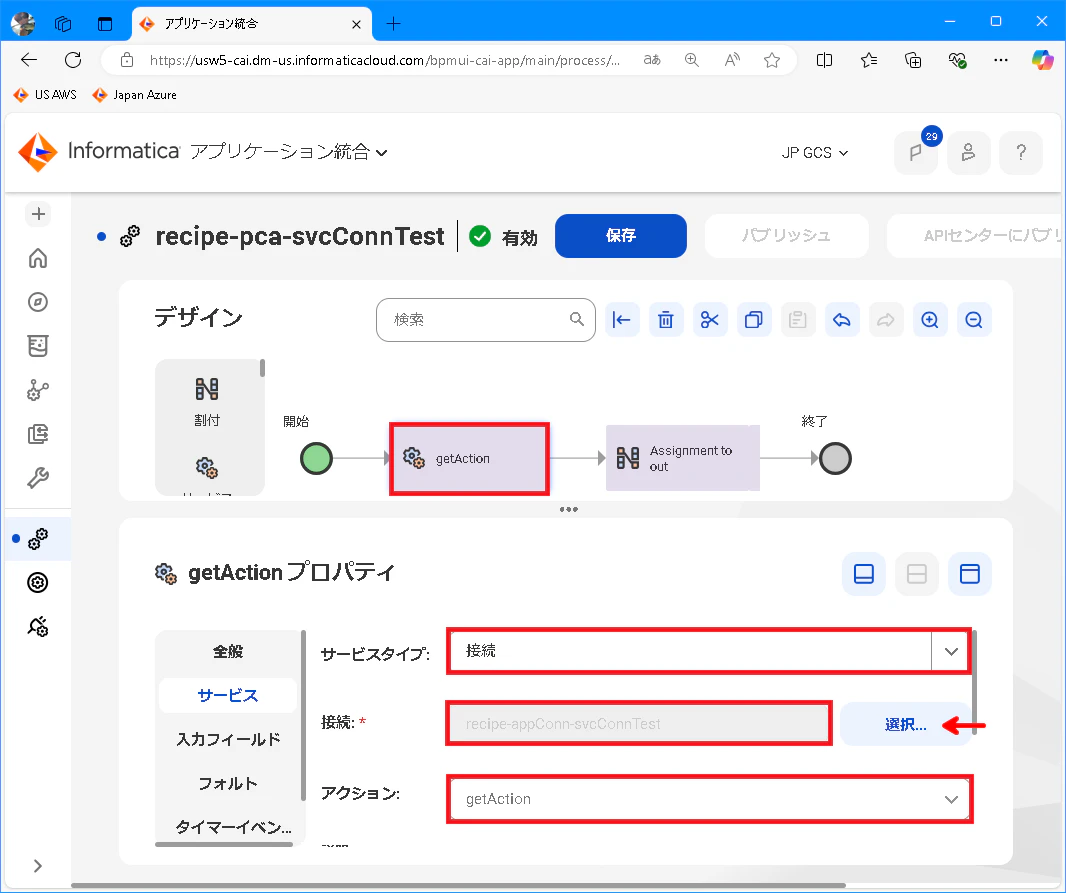Select the サービス properties tab
1066x893 pixels.
tap(228, 695)
